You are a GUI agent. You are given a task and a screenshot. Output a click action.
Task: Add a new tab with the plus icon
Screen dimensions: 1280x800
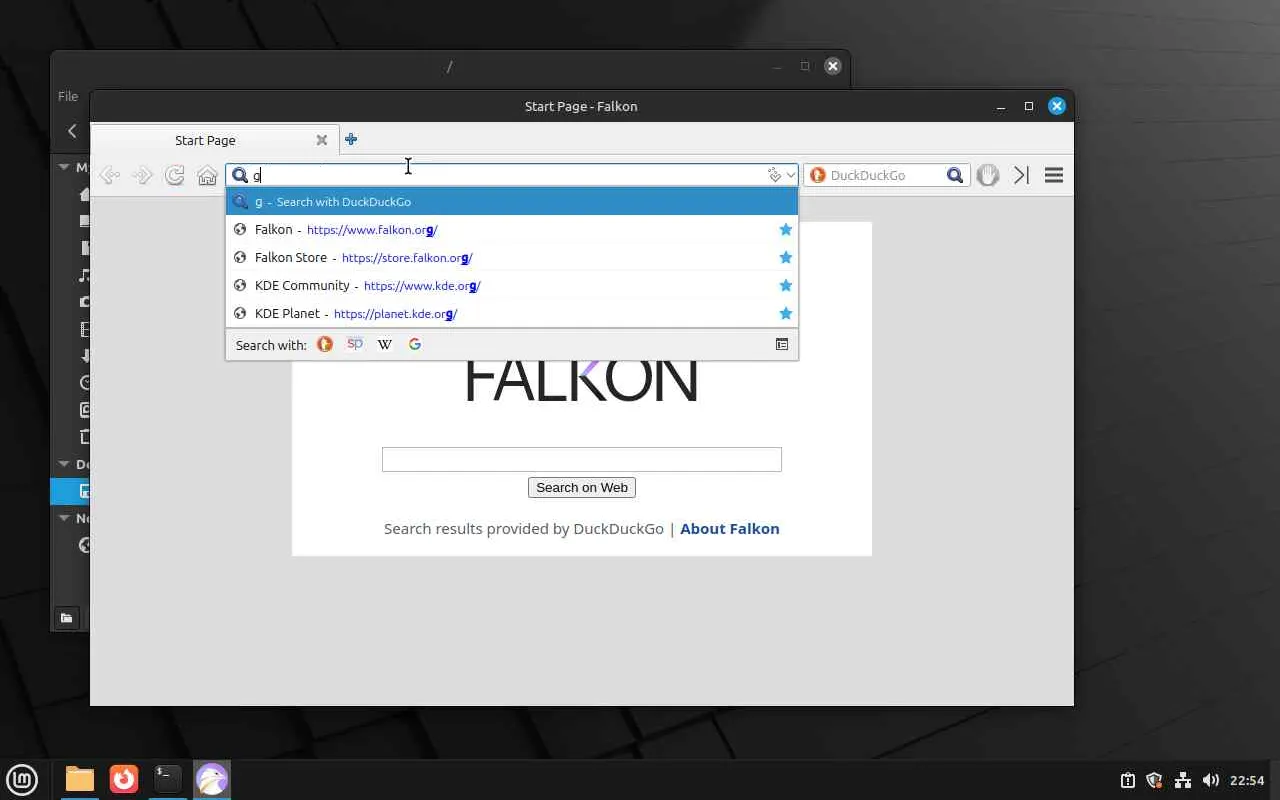pos(351,140)
